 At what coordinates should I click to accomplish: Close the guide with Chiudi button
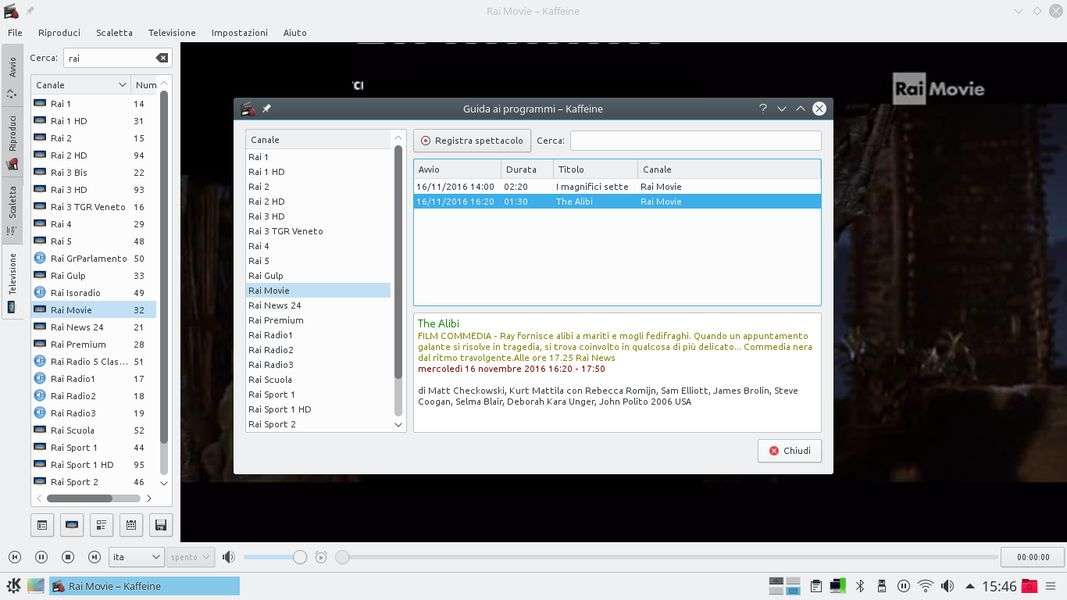pos(789,451)
